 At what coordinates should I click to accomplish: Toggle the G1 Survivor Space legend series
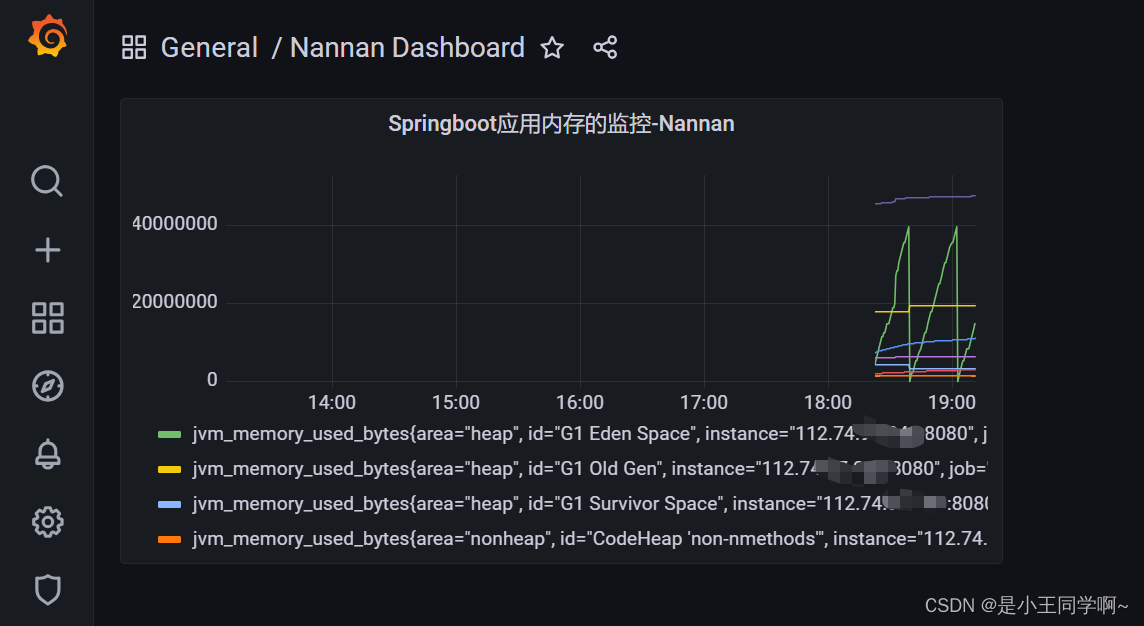(x=589, y=504)
